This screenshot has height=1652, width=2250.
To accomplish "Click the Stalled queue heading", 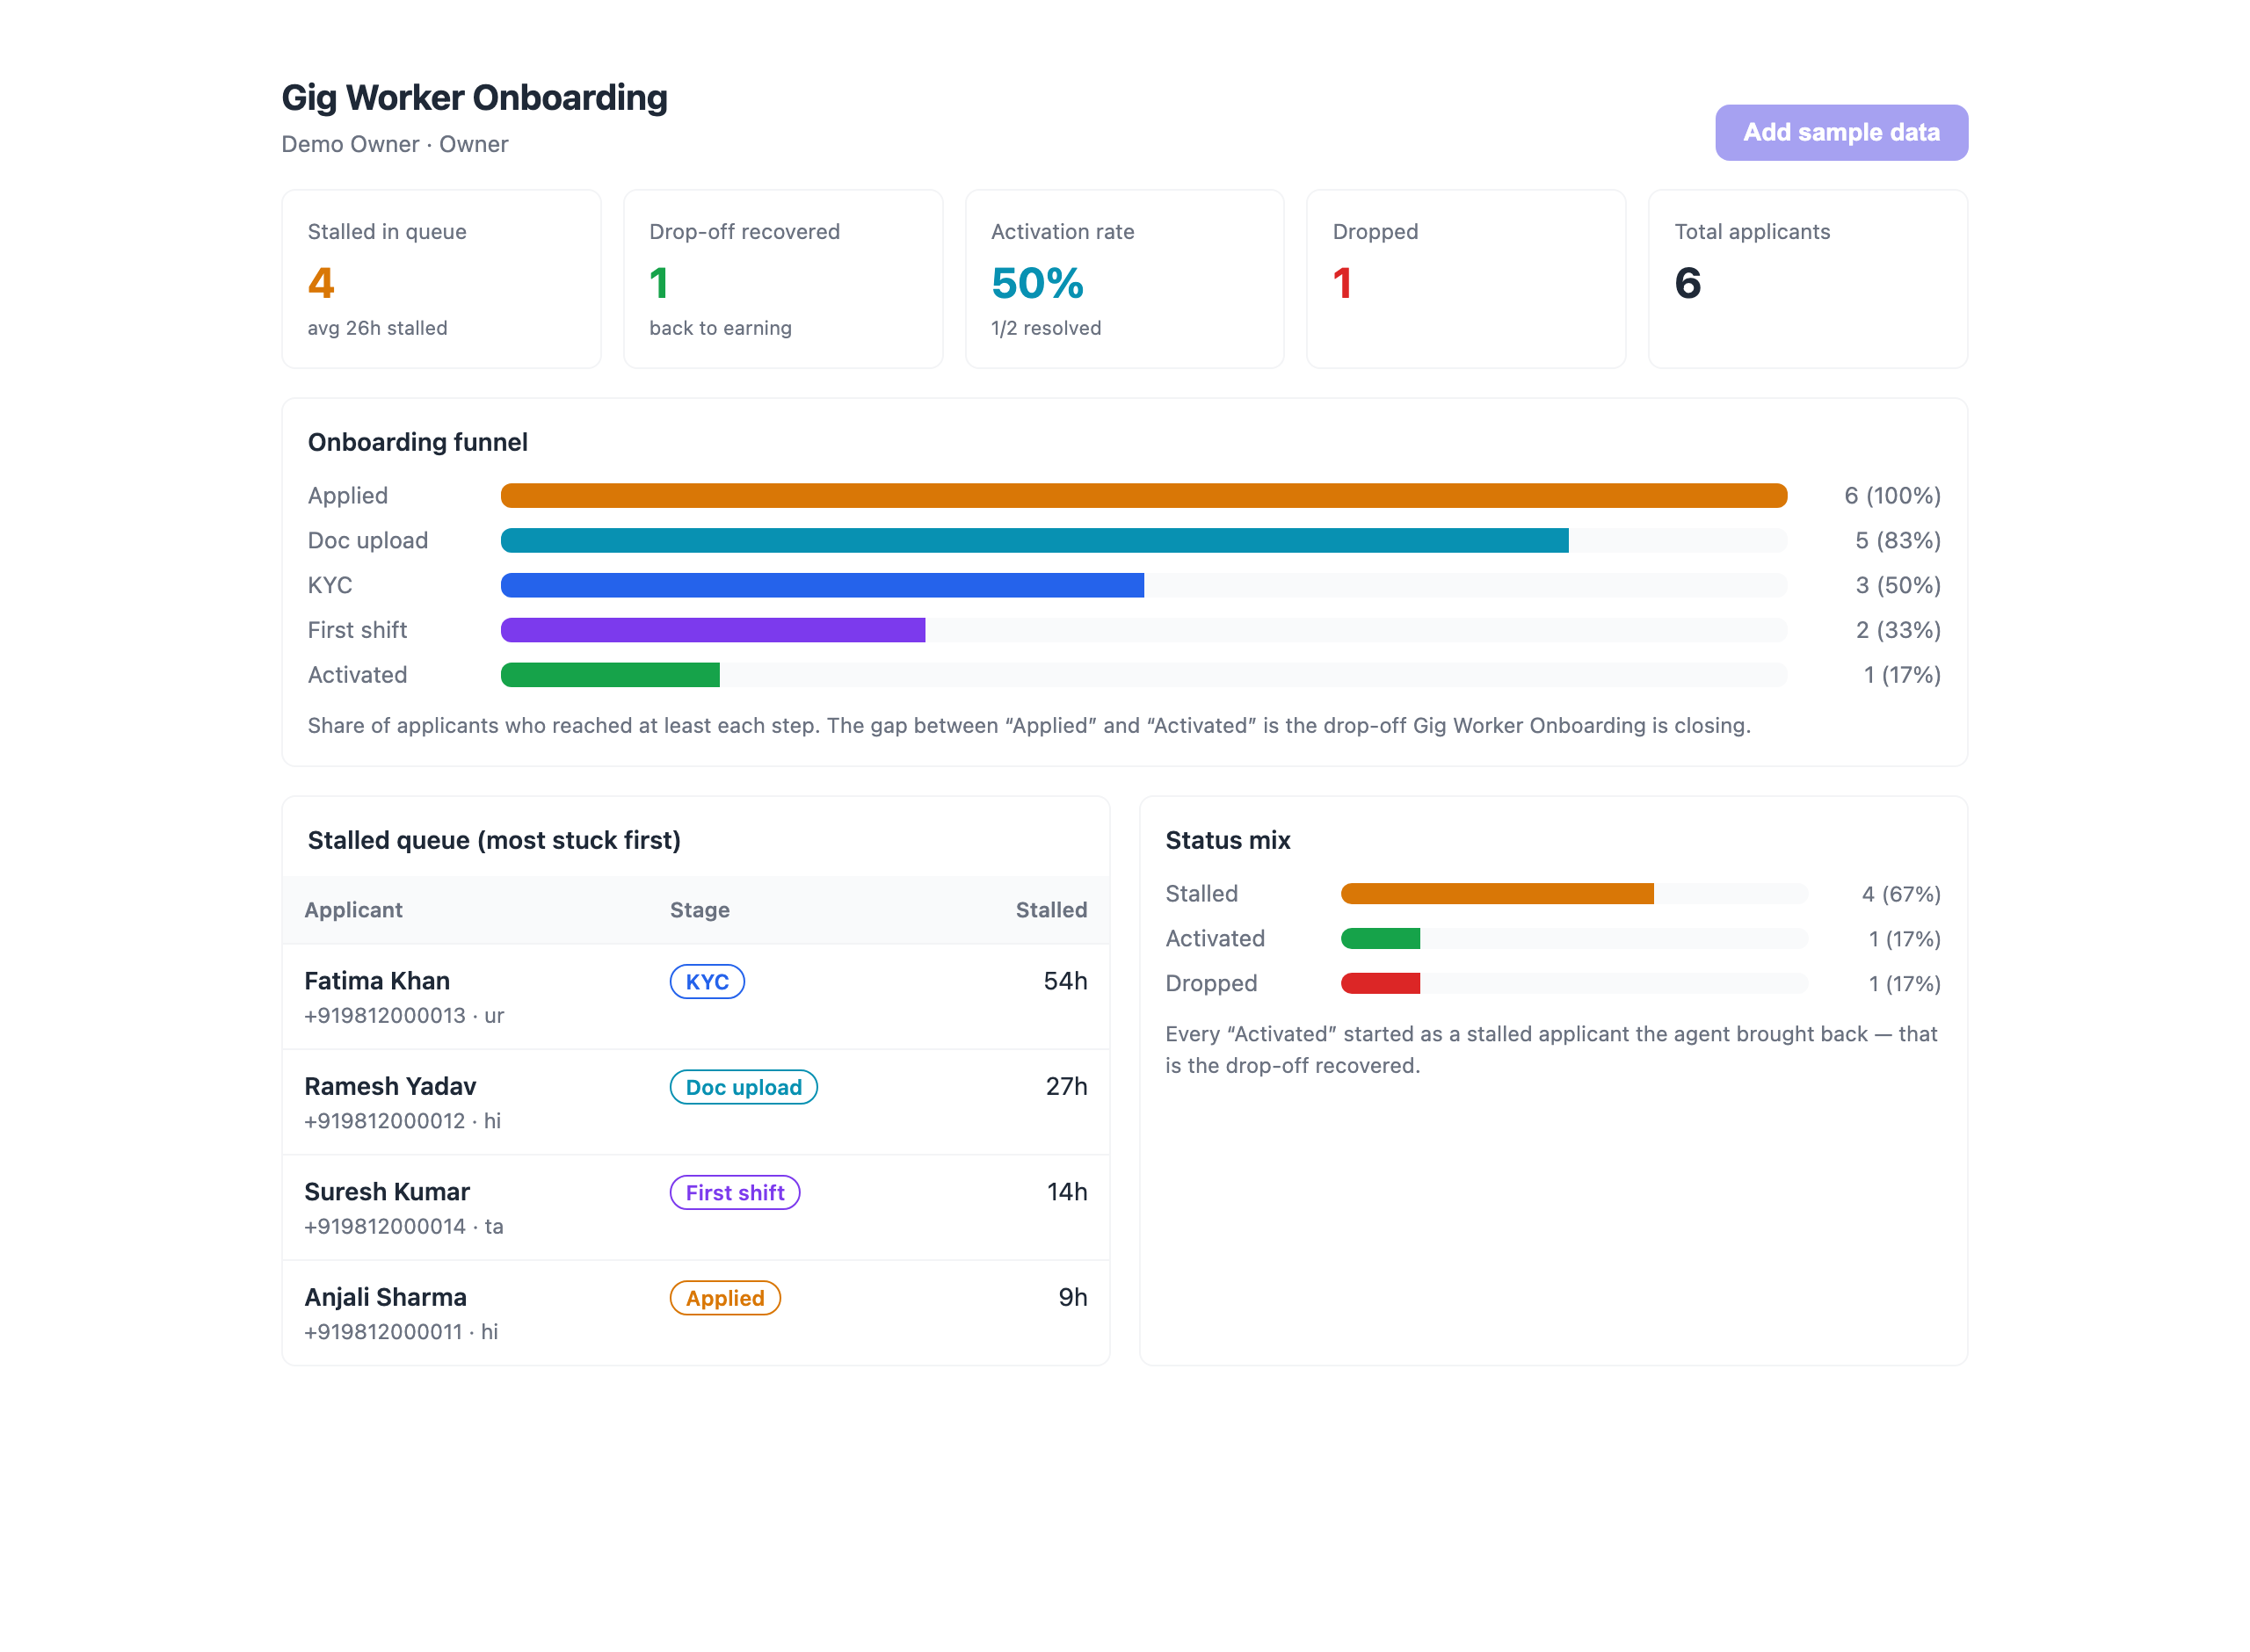I will 494,840.
